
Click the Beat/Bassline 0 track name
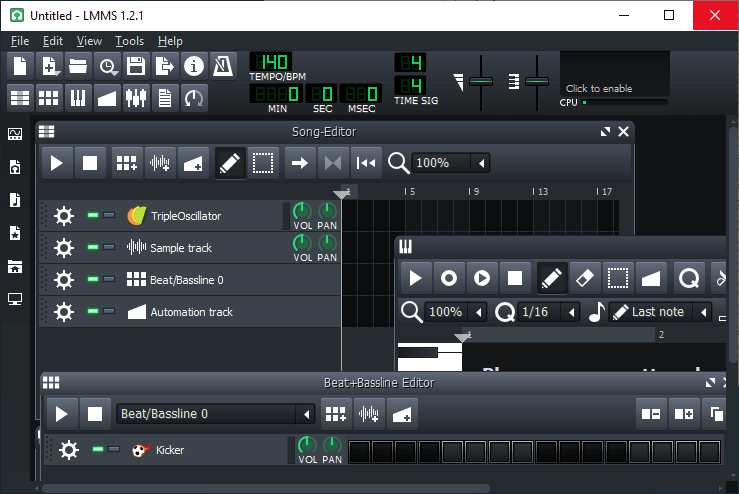pyautogui.click(x=187, y=280)
